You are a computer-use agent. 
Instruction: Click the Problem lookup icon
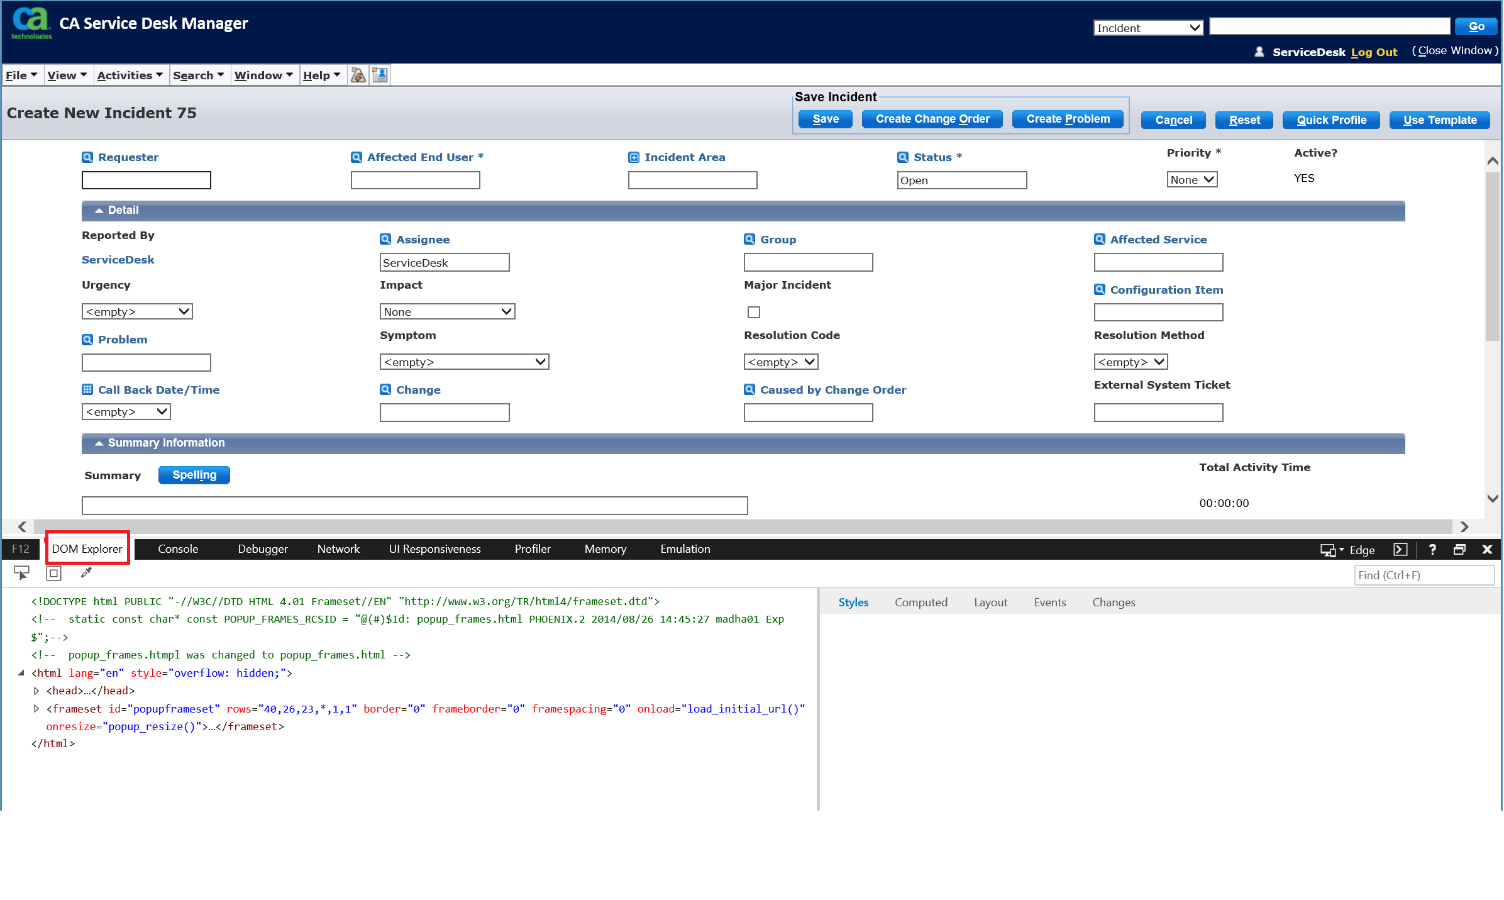point(87,339)
